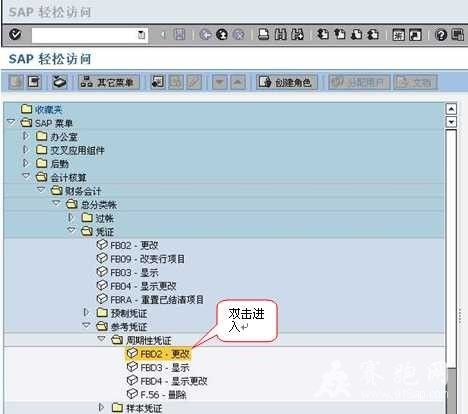Click the Help question mark icon

click(x=441, y=35)
